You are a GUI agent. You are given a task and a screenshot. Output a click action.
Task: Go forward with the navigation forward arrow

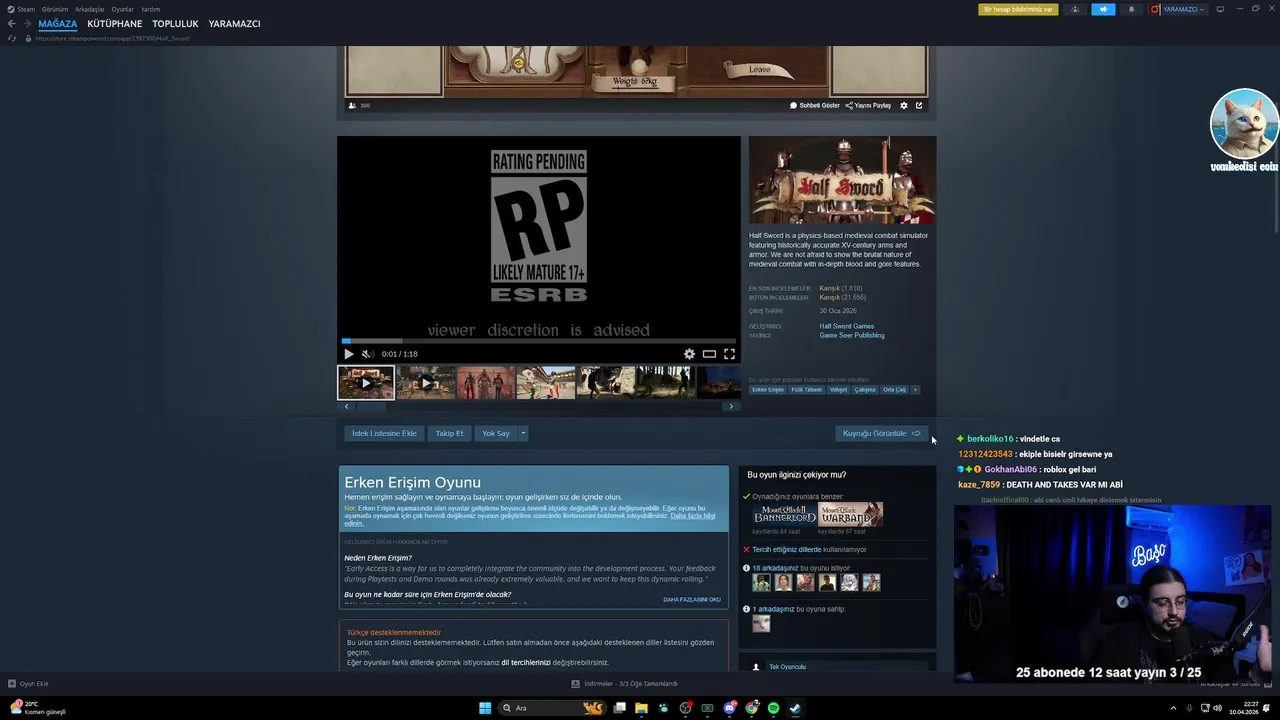point(27,24)
